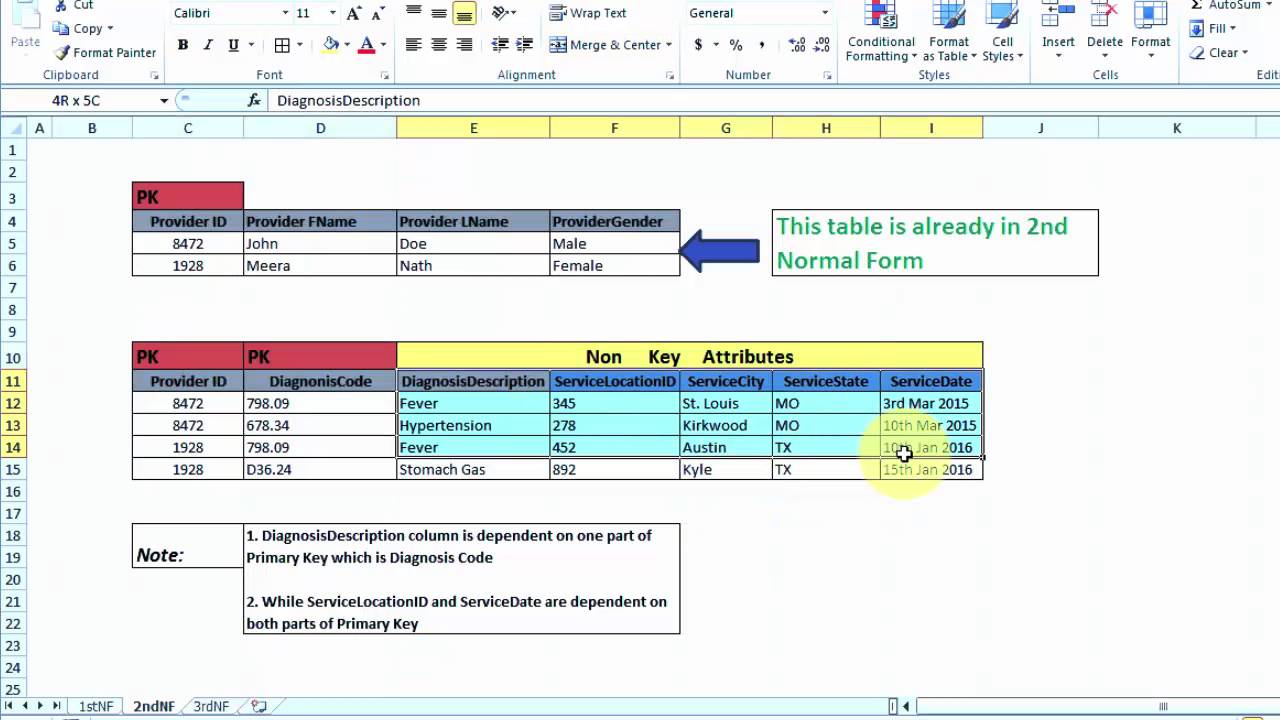1280x720 pixels.
Task: Select the 2ndNF sheet tab
Action: pyautogui.click(x=154, y=706)
